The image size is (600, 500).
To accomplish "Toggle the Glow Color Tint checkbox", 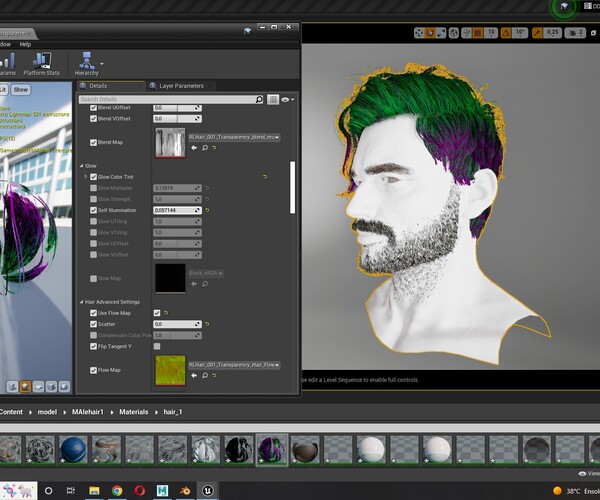I will tap(93, 177).
